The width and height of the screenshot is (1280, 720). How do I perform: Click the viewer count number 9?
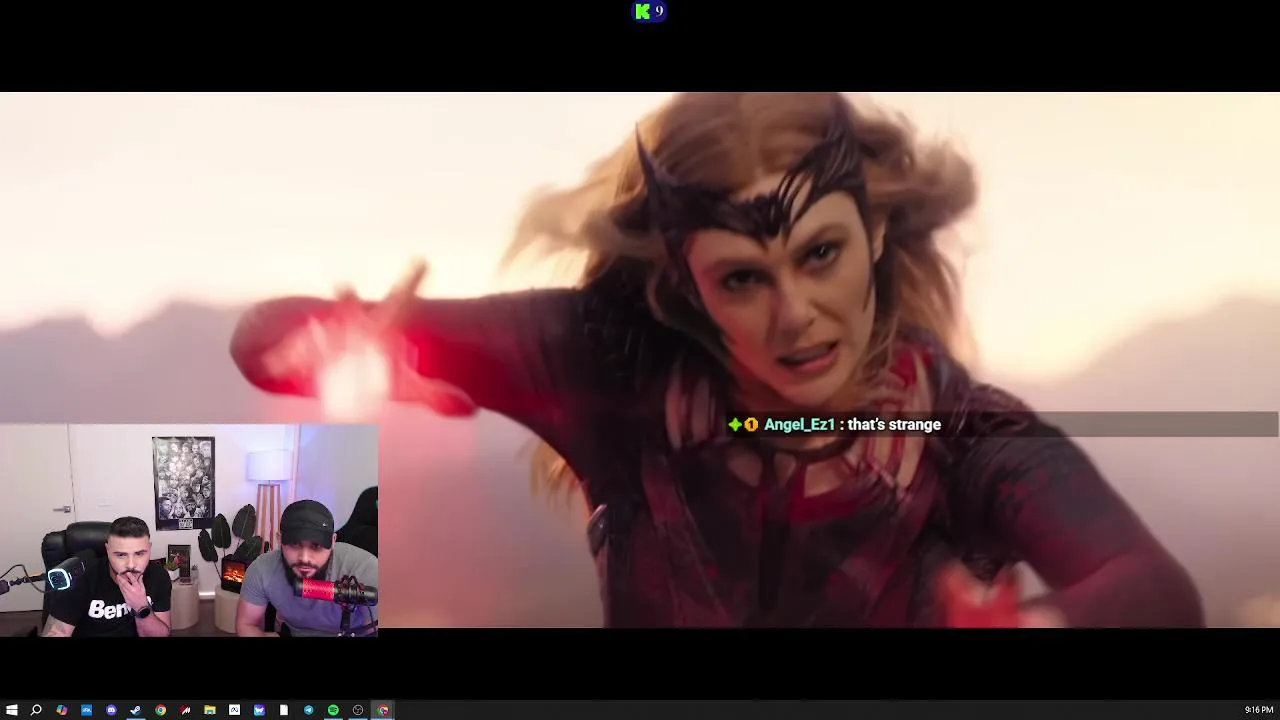coord(659,11)
